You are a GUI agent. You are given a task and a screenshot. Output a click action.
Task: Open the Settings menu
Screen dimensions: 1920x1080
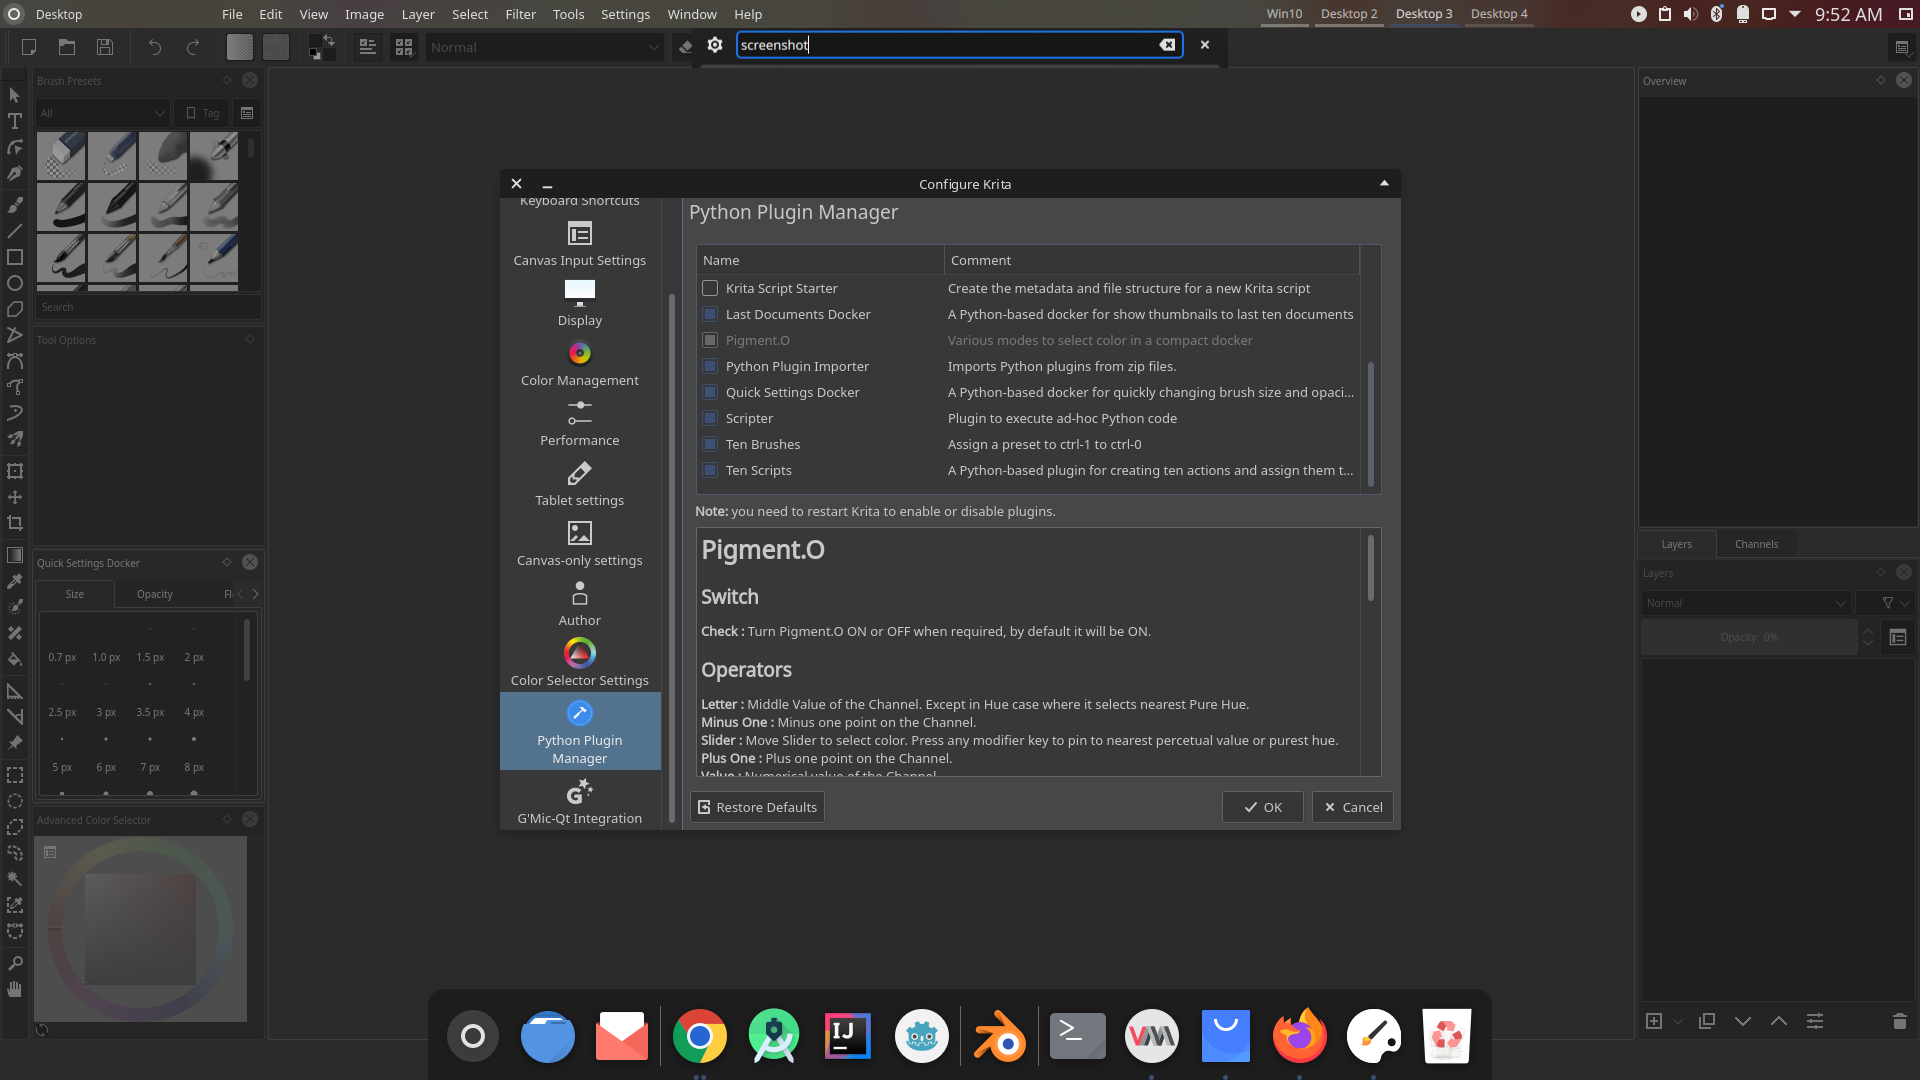(x=625, y=14)
